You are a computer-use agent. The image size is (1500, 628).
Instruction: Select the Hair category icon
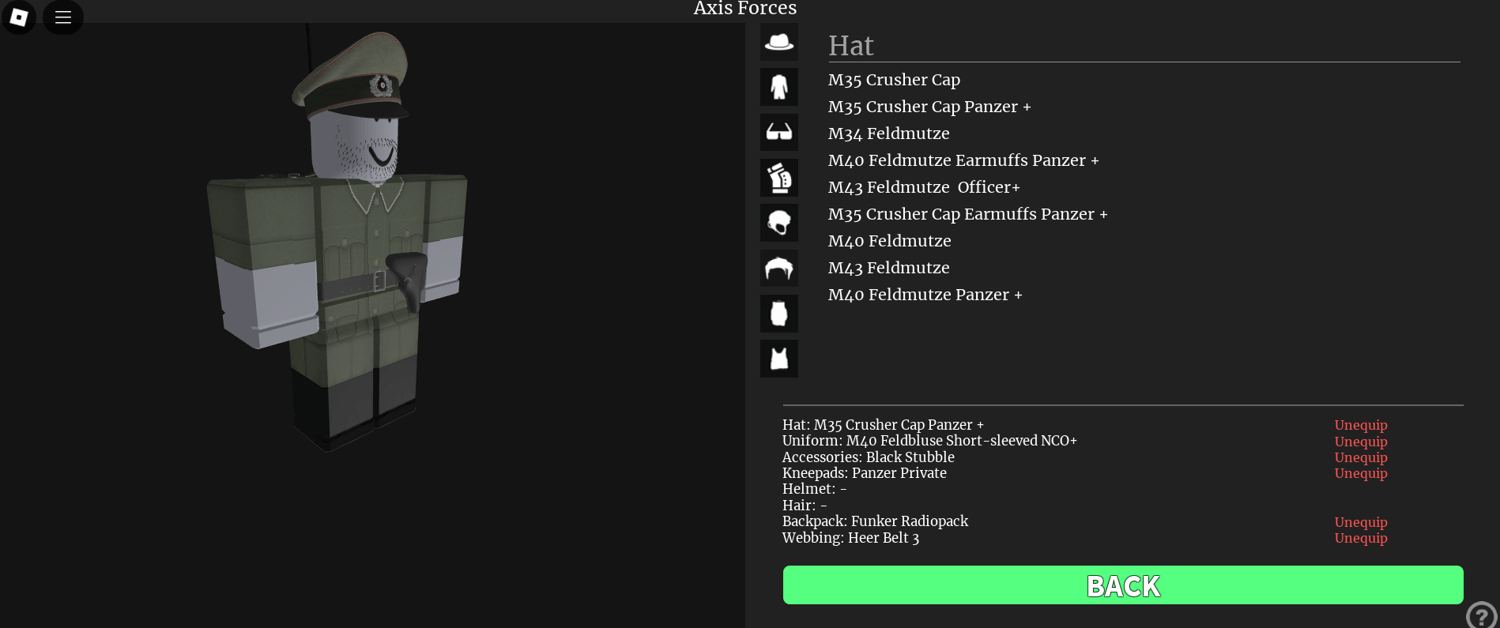[x=779, y=268]
